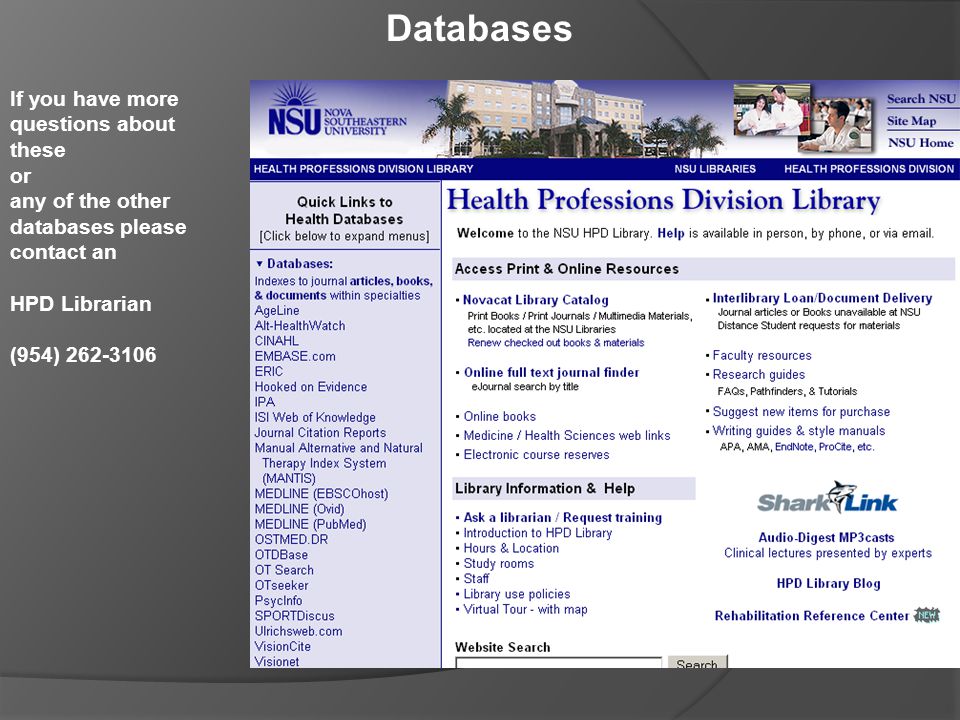
Task: Open Faculty resources link
Action: 762,355
